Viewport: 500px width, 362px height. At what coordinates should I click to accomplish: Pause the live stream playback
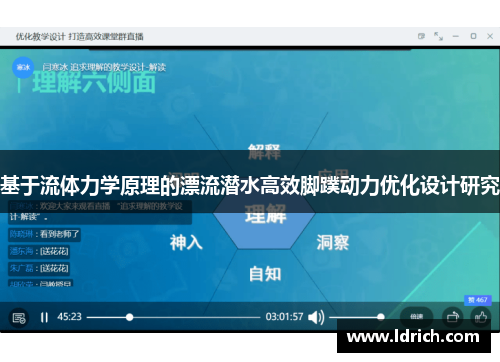[44, 317]
